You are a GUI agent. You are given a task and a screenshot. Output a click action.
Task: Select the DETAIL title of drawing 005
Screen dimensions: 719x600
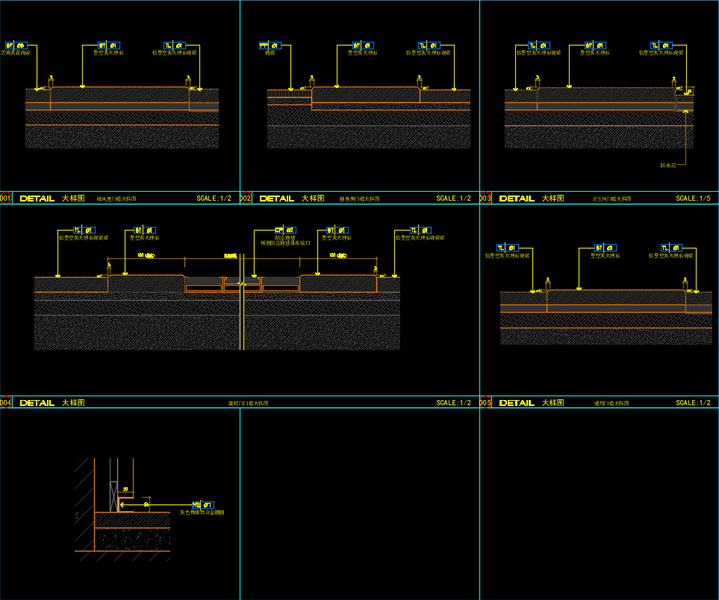(517, 403)
